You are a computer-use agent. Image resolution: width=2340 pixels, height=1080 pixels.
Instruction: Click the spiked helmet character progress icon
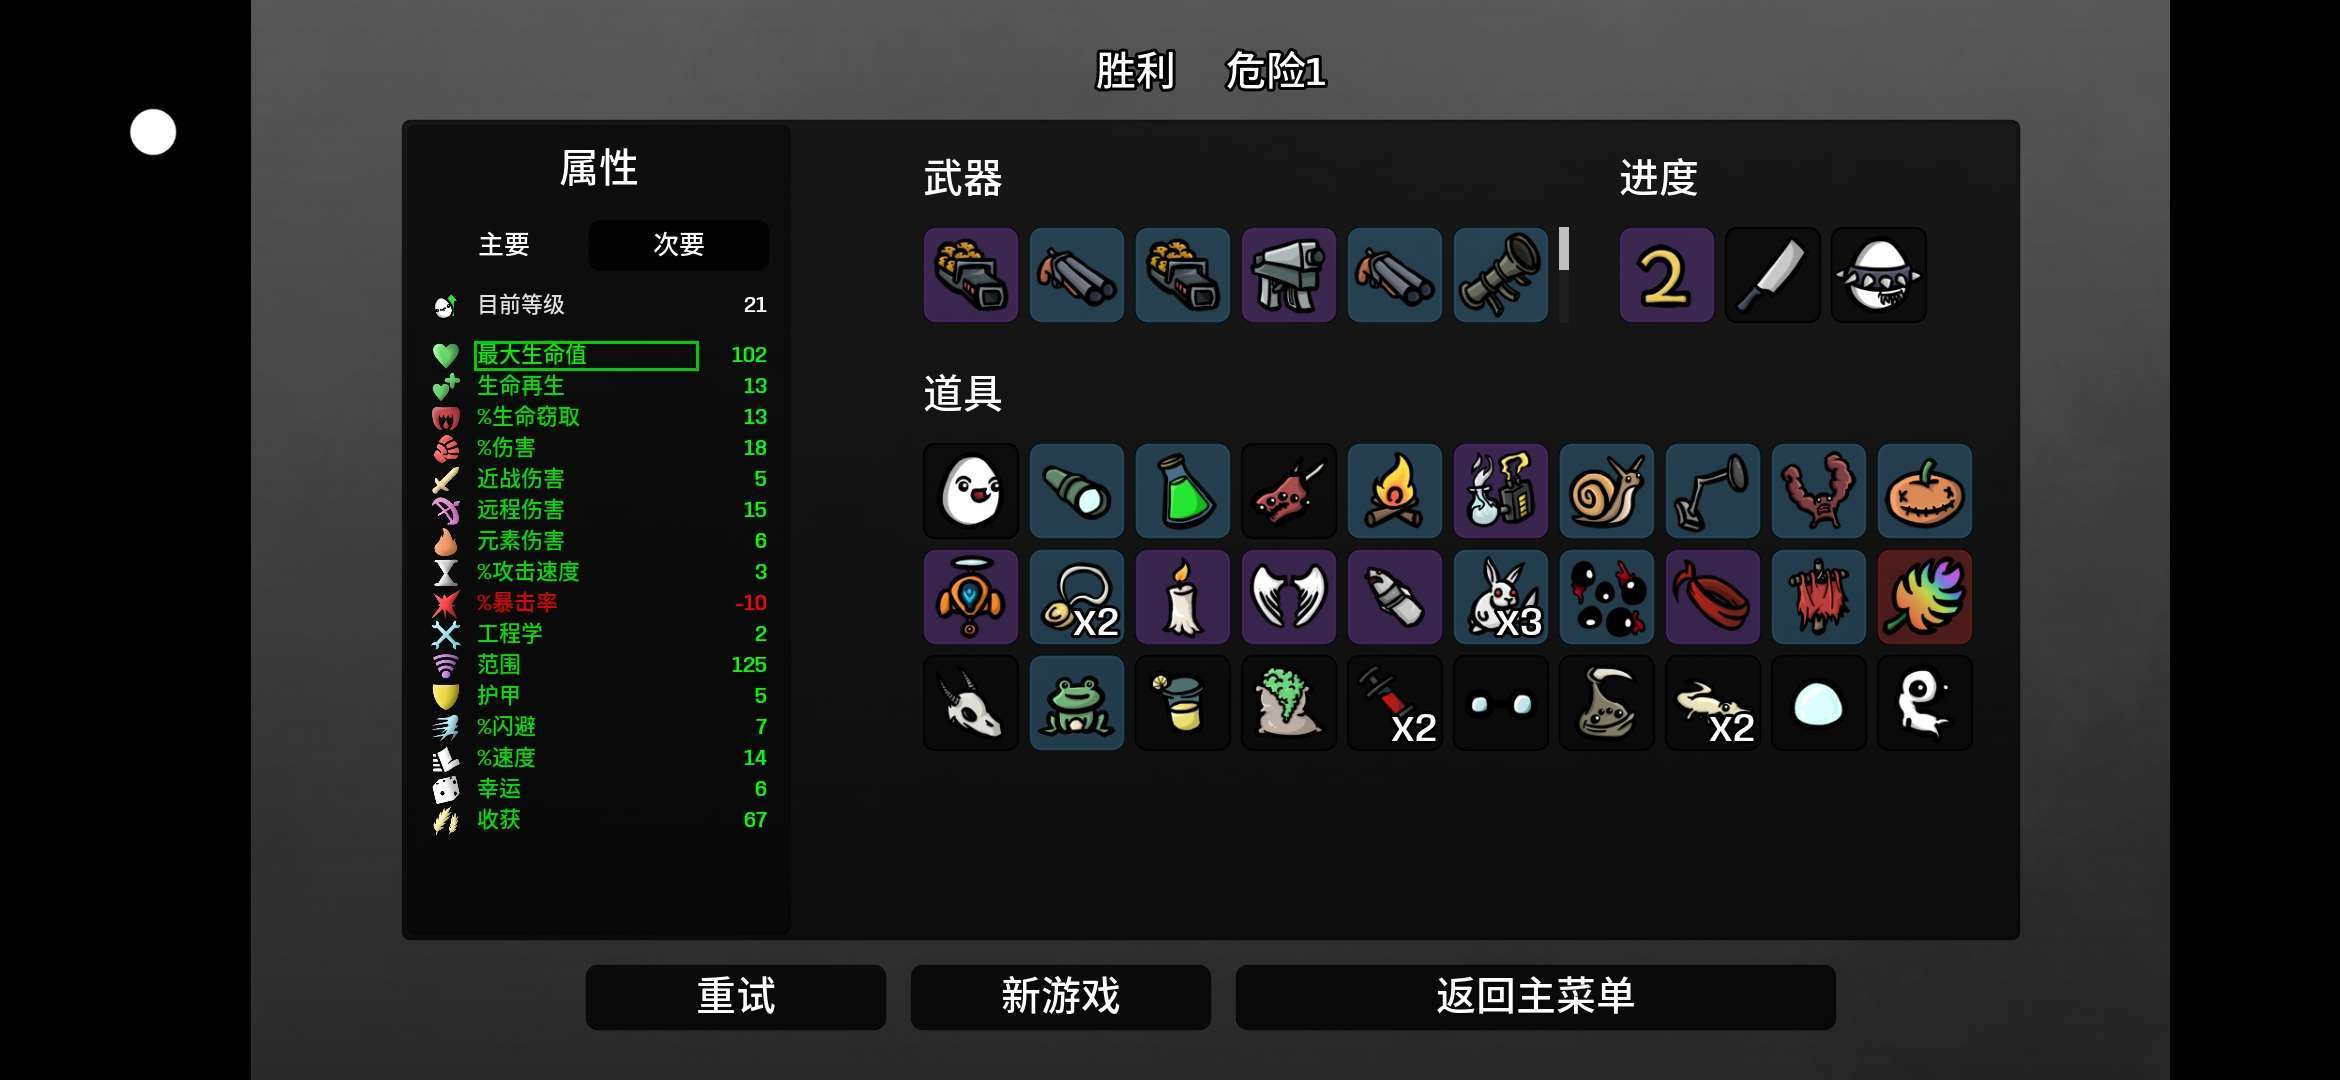(1878, 275)
